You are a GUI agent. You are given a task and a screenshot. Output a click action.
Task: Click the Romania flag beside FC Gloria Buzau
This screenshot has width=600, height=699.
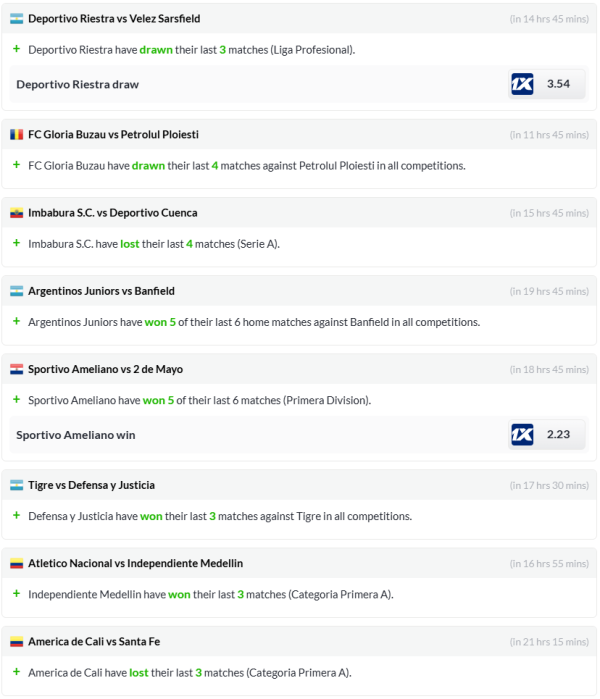16,135
